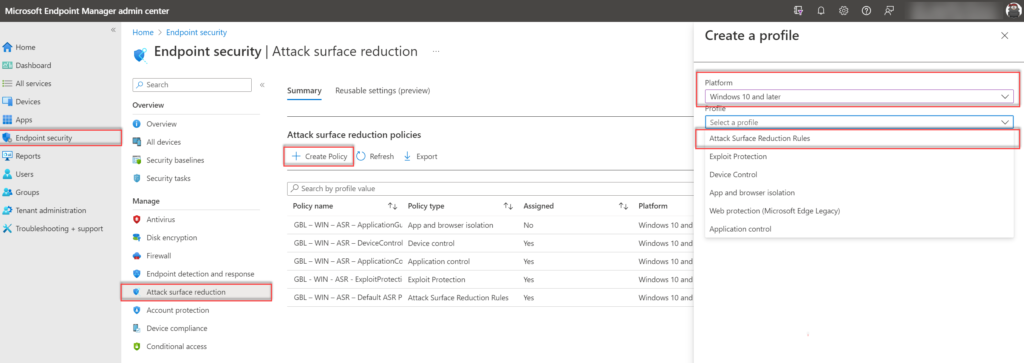Viewport: 1024px width, 363px height.
Task: Open Overview under Endpoint security
Action: (x=161, y=124)
